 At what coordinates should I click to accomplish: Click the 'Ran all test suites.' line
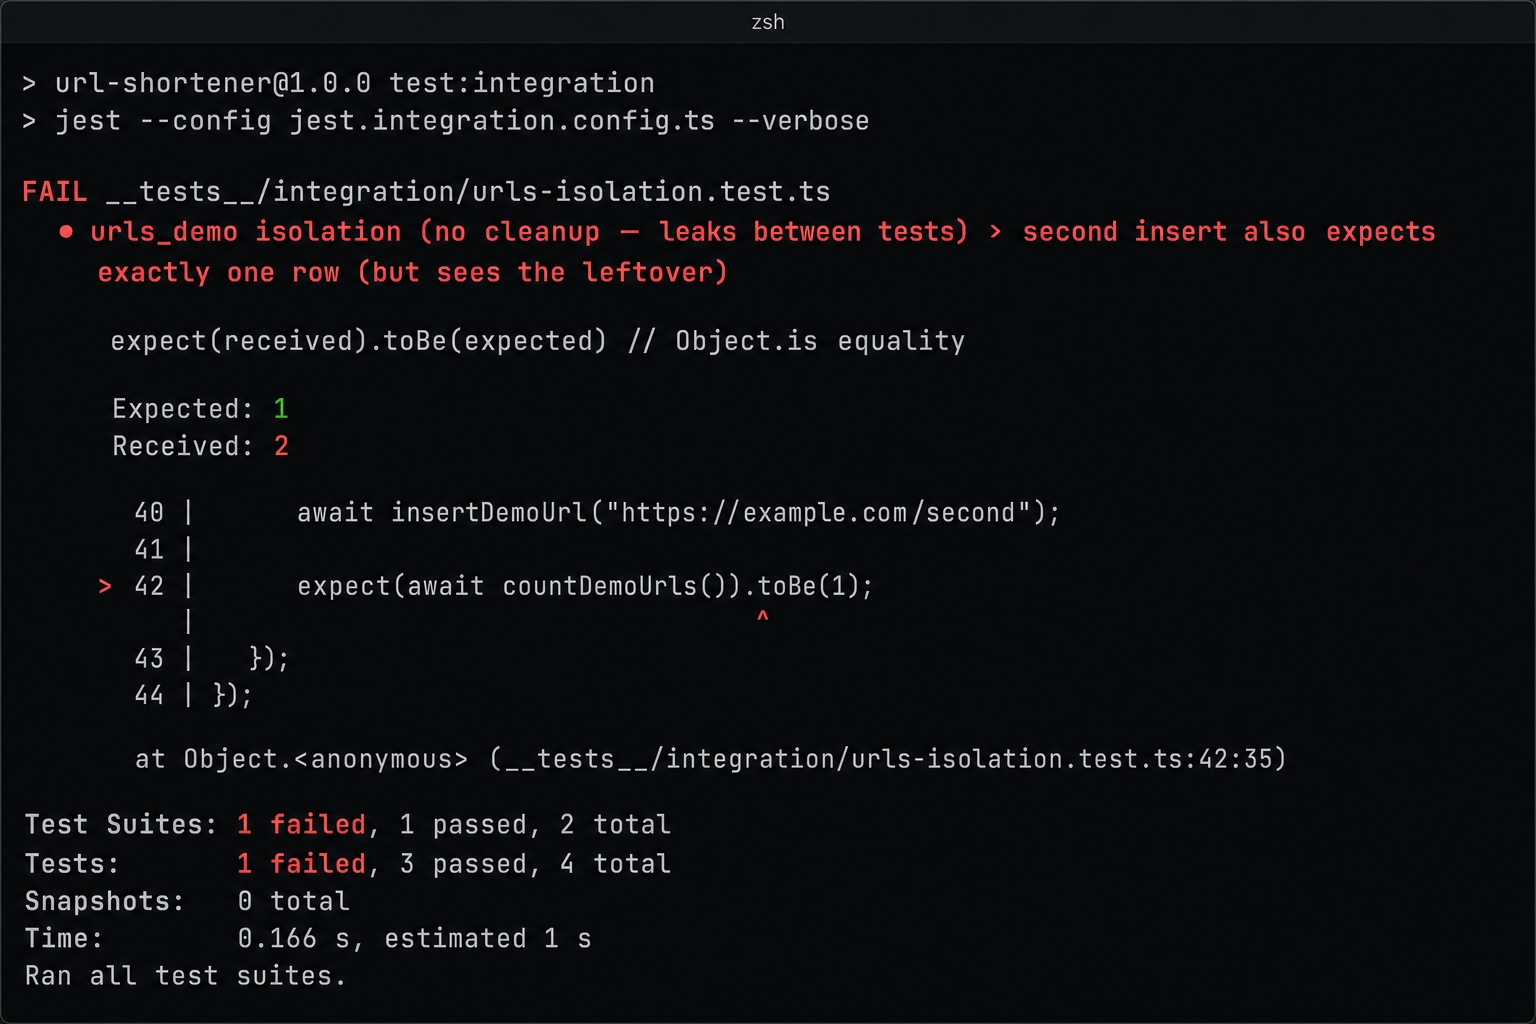click(185, 976)
